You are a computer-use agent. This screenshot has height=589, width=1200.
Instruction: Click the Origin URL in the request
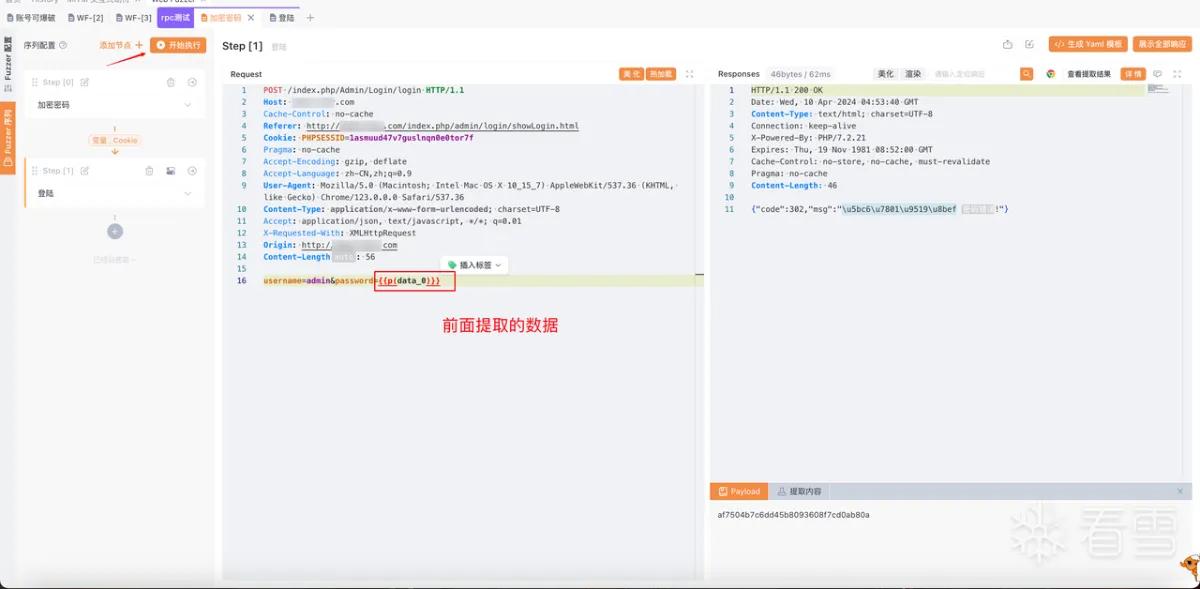[349, 245]
